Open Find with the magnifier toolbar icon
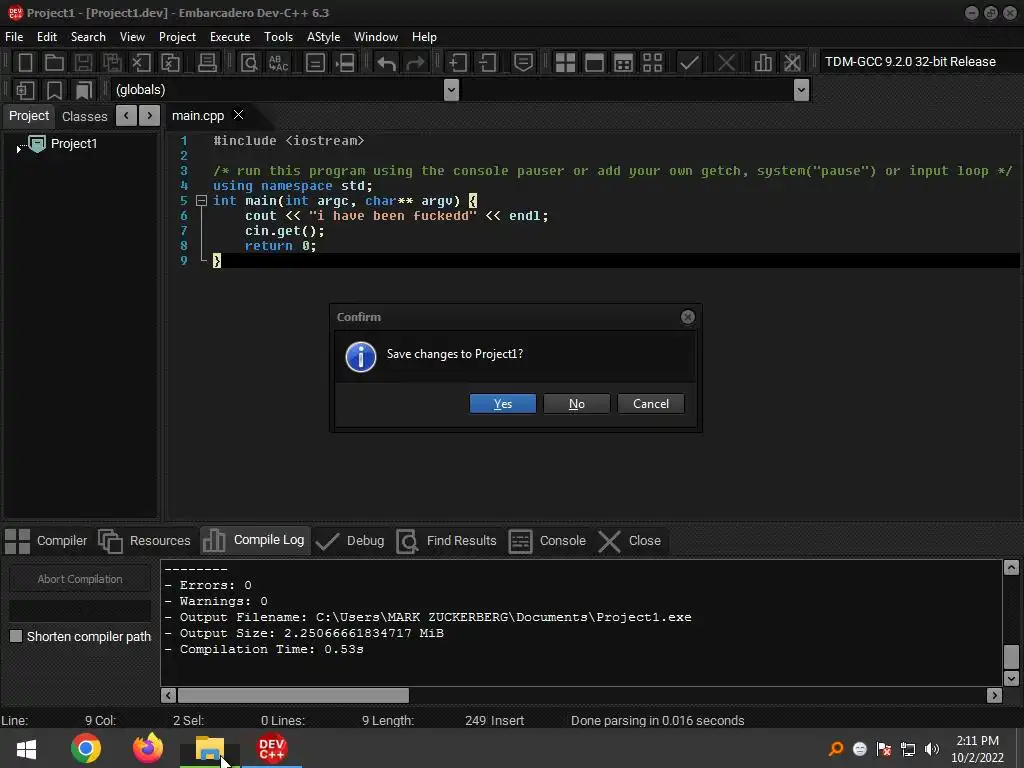Screen dimensions: 1024x768 click(x=249, y=63)
